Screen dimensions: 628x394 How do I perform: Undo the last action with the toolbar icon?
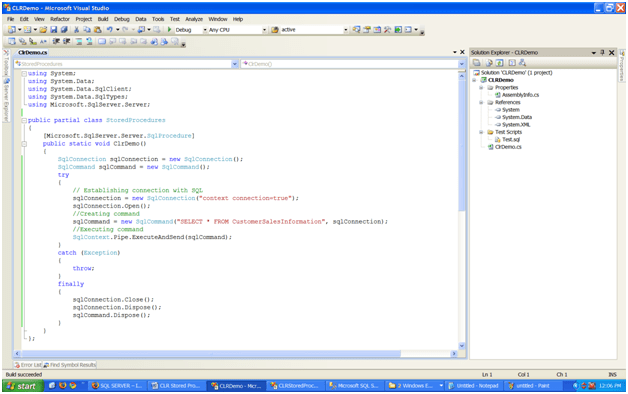point(110,30)
